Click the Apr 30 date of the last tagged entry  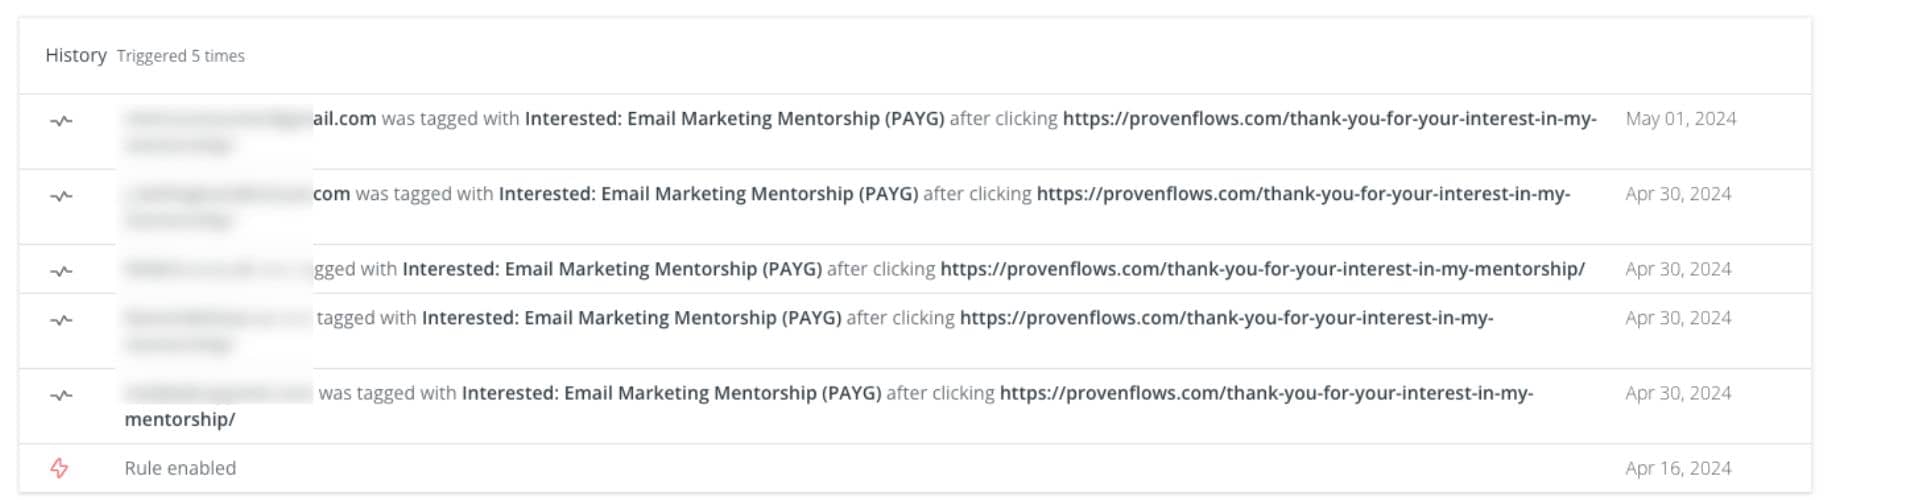tap(1678, 393)
